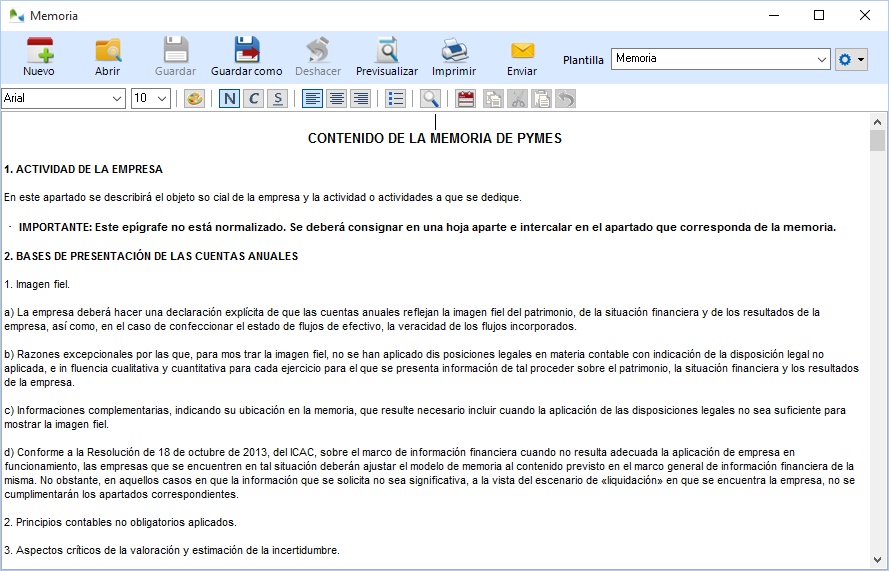
Task: Click the Deshacer undo icon in the top toolbar
Action: click(x=318, y=57)
